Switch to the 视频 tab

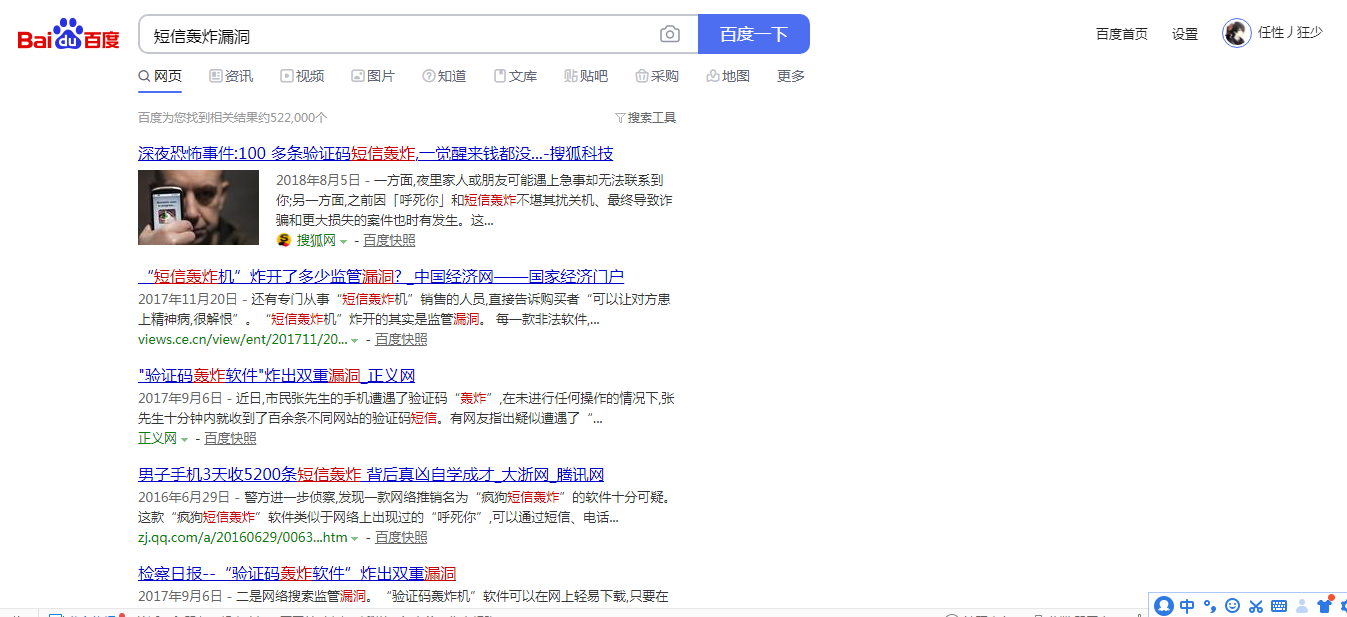click(302, 76)
